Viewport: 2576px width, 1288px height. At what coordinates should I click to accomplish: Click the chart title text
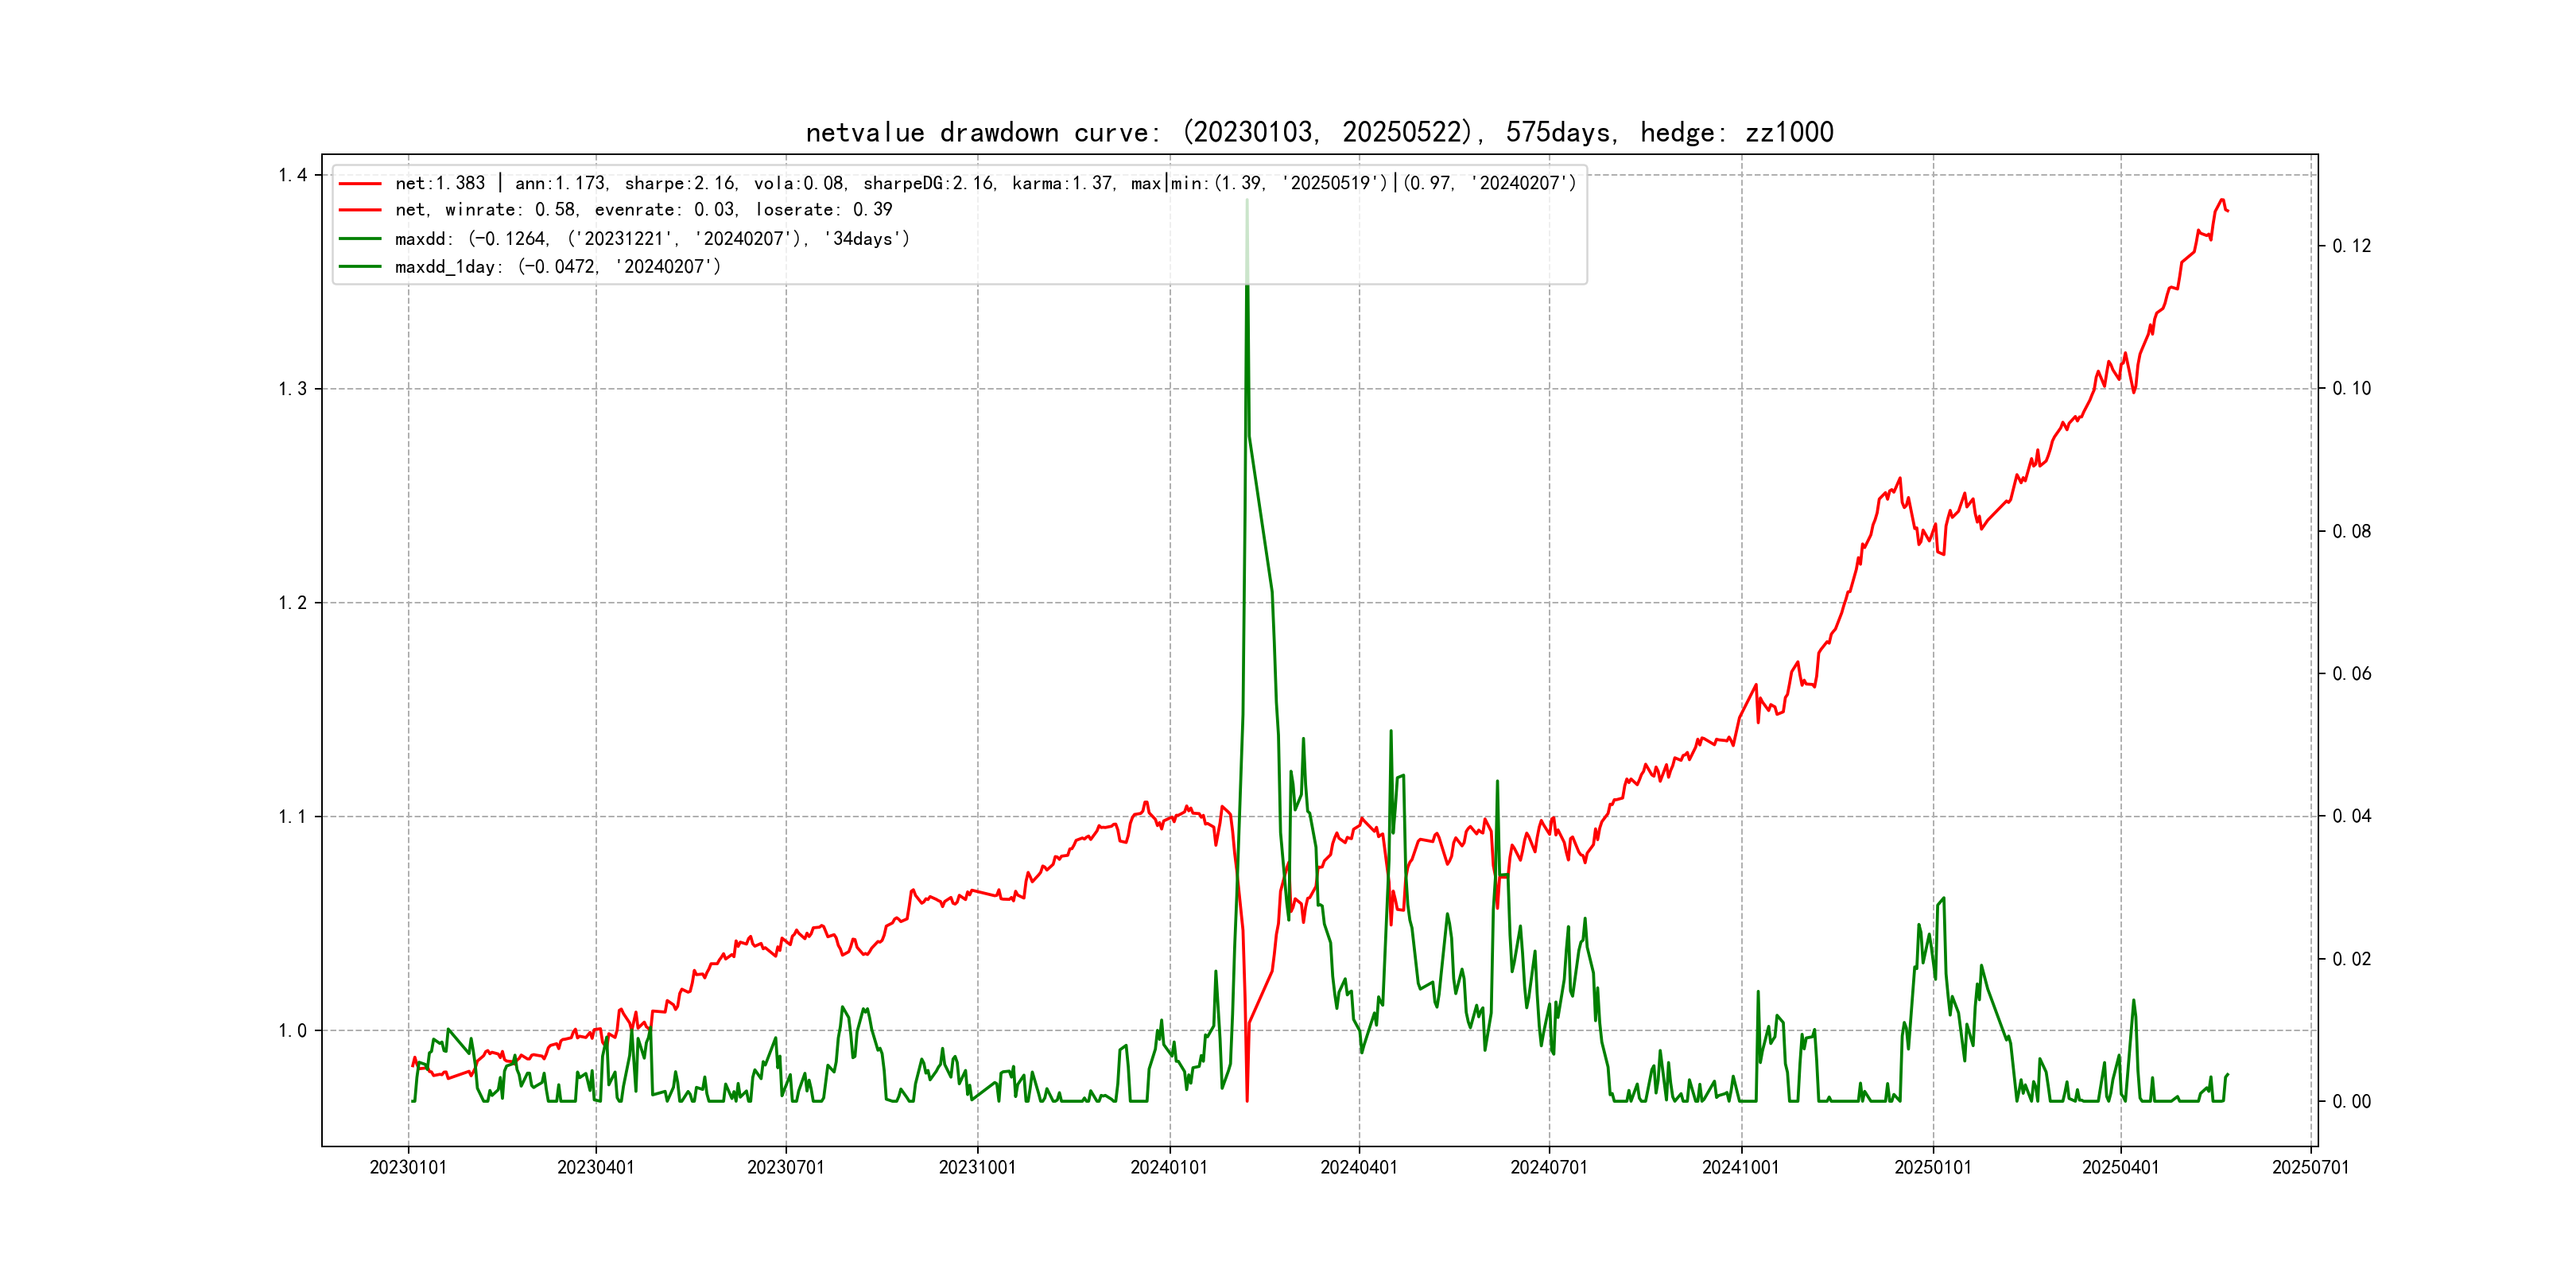click(1319, 132)
